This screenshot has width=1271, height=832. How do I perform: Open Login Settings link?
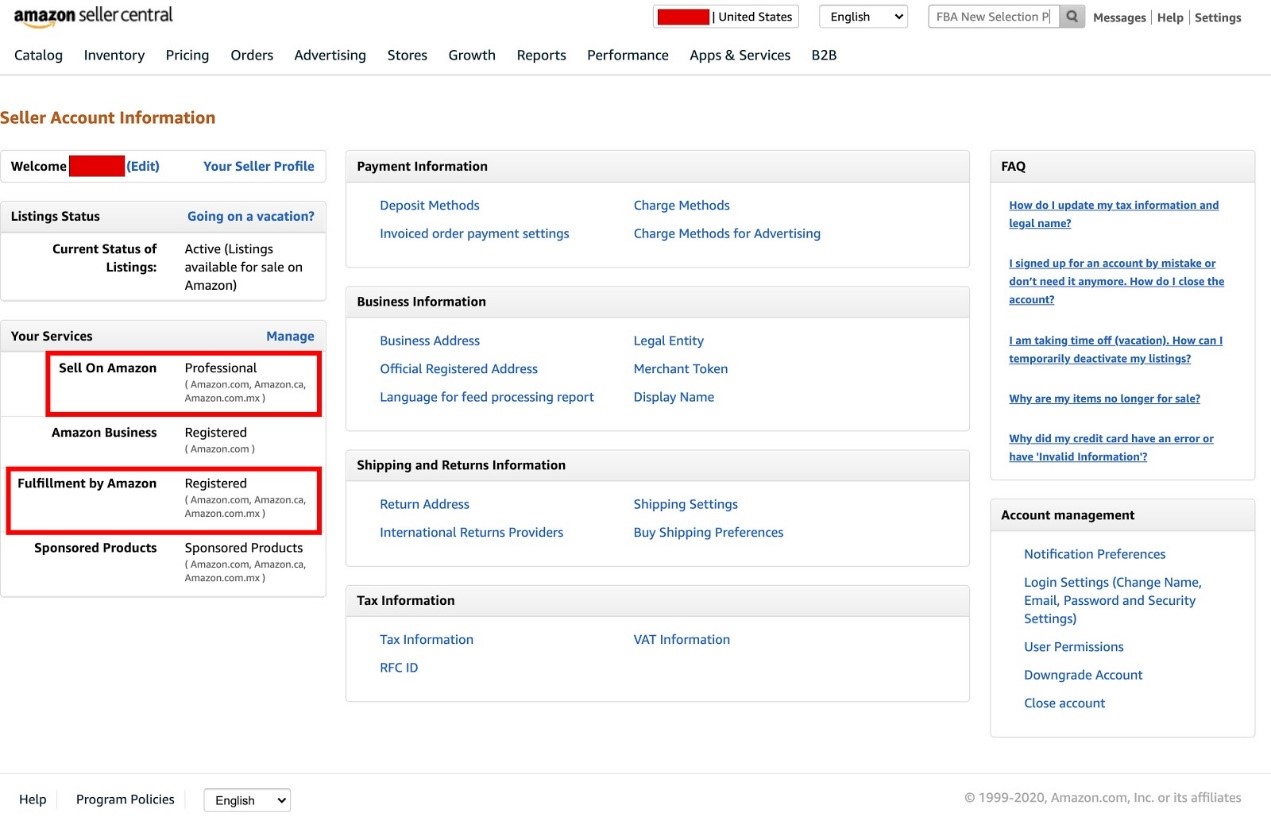coord(1112,600)
